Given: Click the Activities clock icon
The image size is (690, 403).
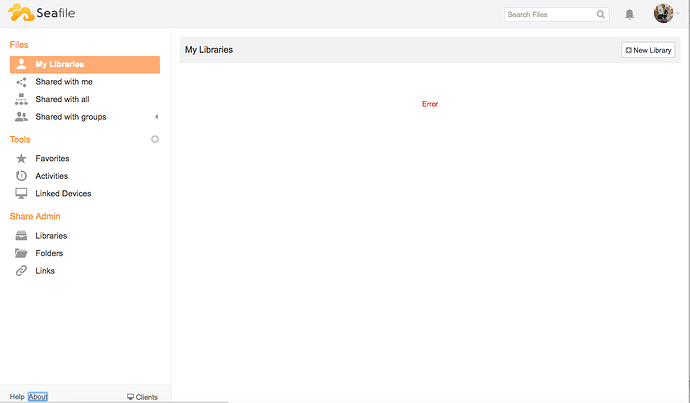Looking at the screenshot, I should pyautogui.click(x=22, y=176).
